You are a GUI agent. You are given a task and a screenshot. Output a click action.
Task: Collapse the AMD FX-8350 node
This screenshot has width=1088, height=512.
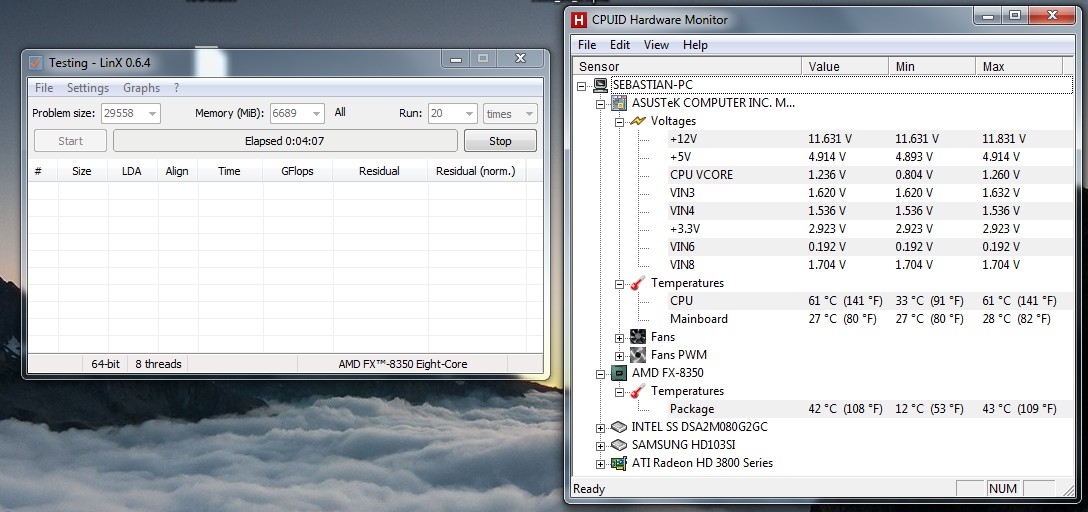click(x=601, y=374)
